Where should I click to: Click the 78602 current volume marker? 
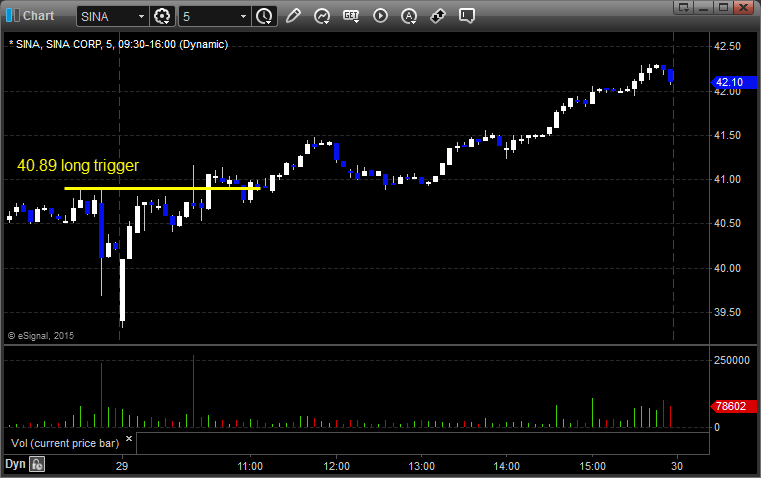point(733,406)
